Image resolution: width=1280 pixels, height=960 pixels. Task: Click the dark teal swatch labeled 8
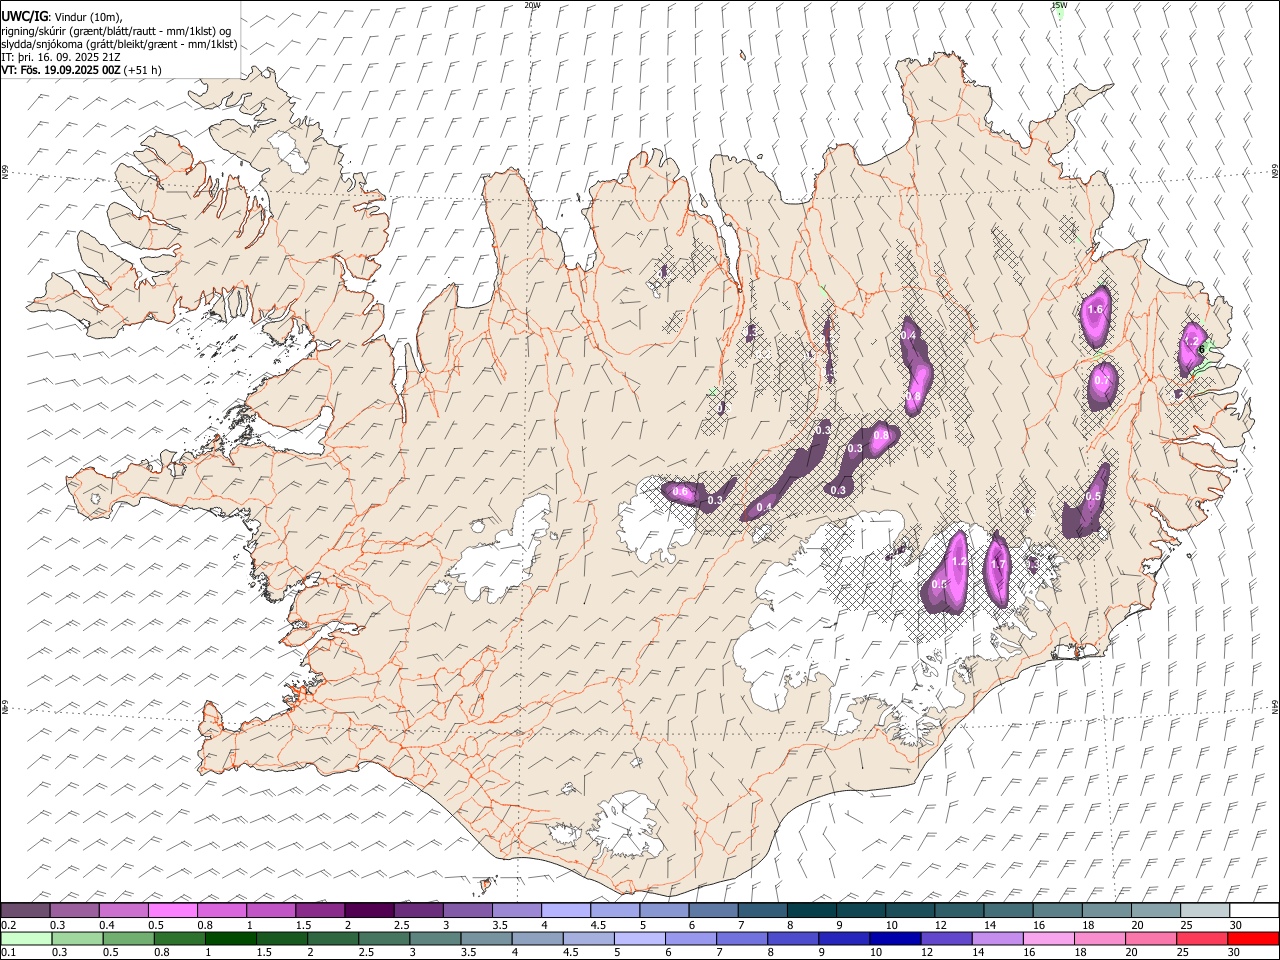click(811, 910)
